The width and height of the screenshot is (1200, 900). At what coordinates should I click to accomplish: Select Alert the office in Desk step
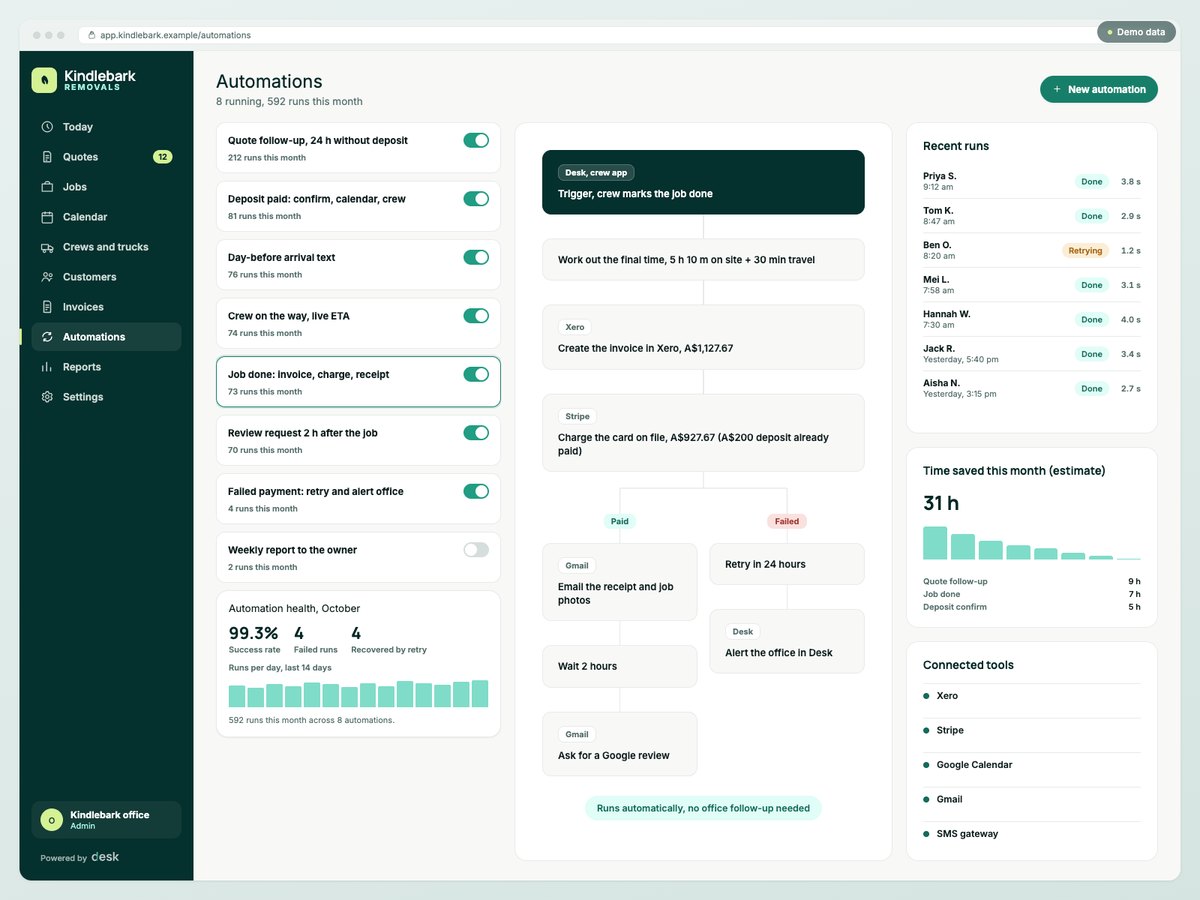tap(787, 641)
